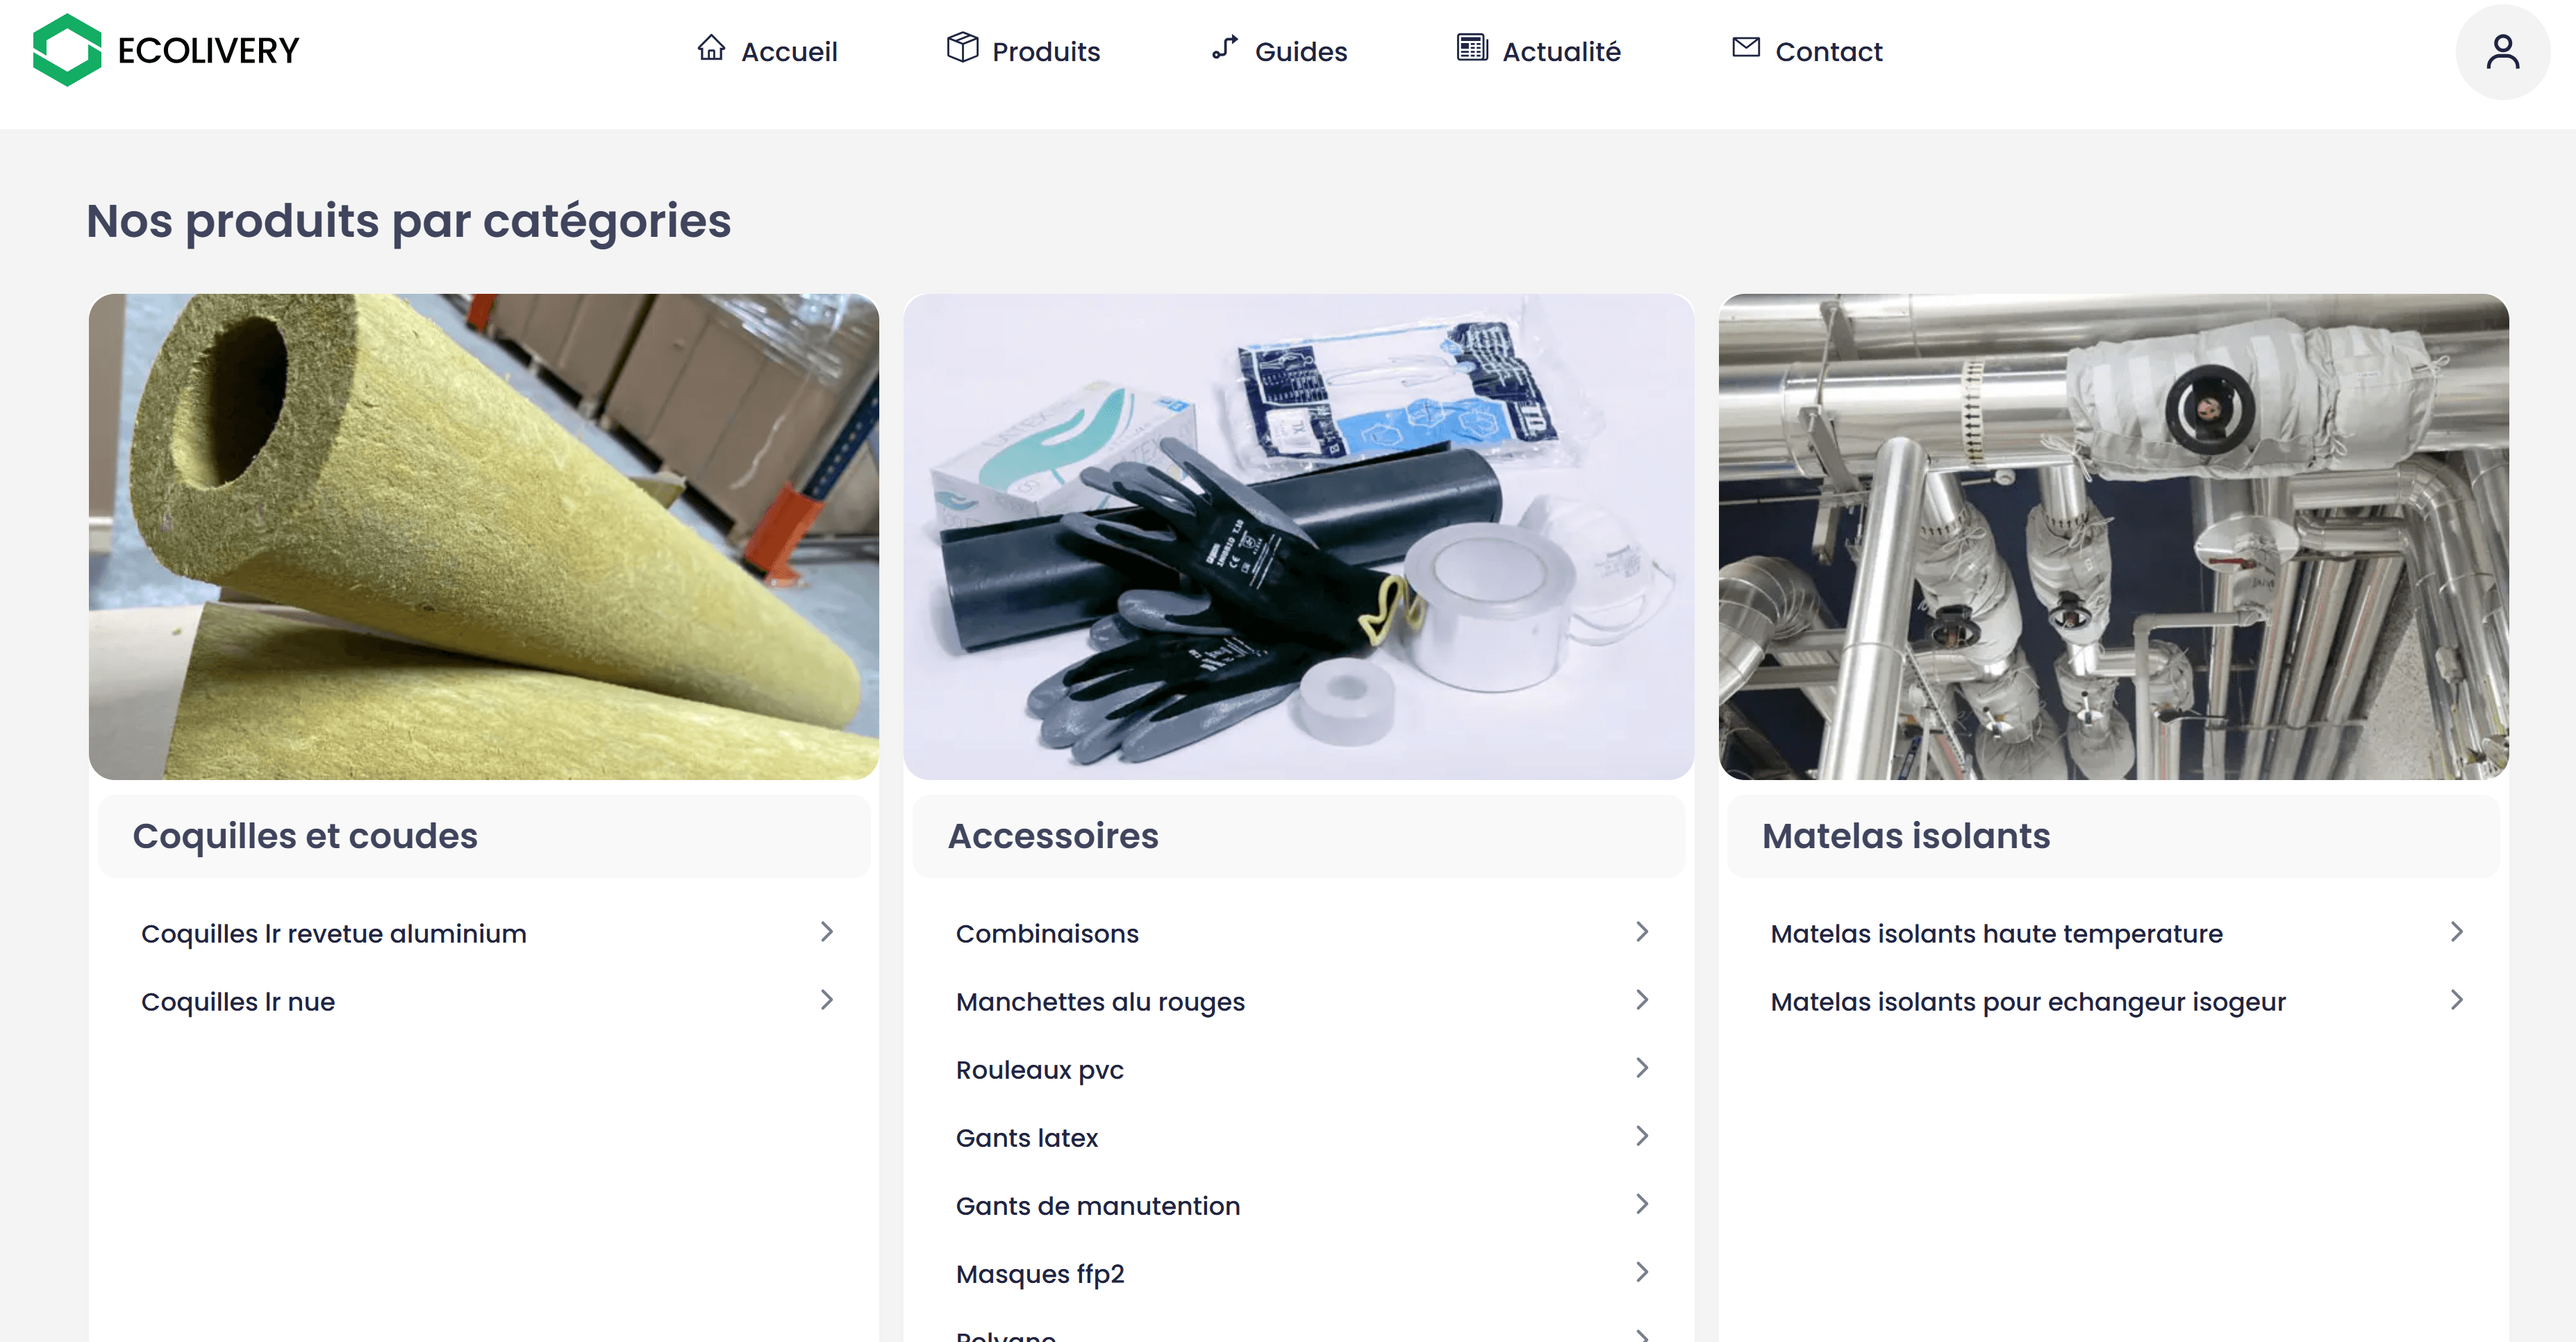Click the chevron next to Coquilles lr nue
2576x1342 pixels.
[x=827, y=1000]
